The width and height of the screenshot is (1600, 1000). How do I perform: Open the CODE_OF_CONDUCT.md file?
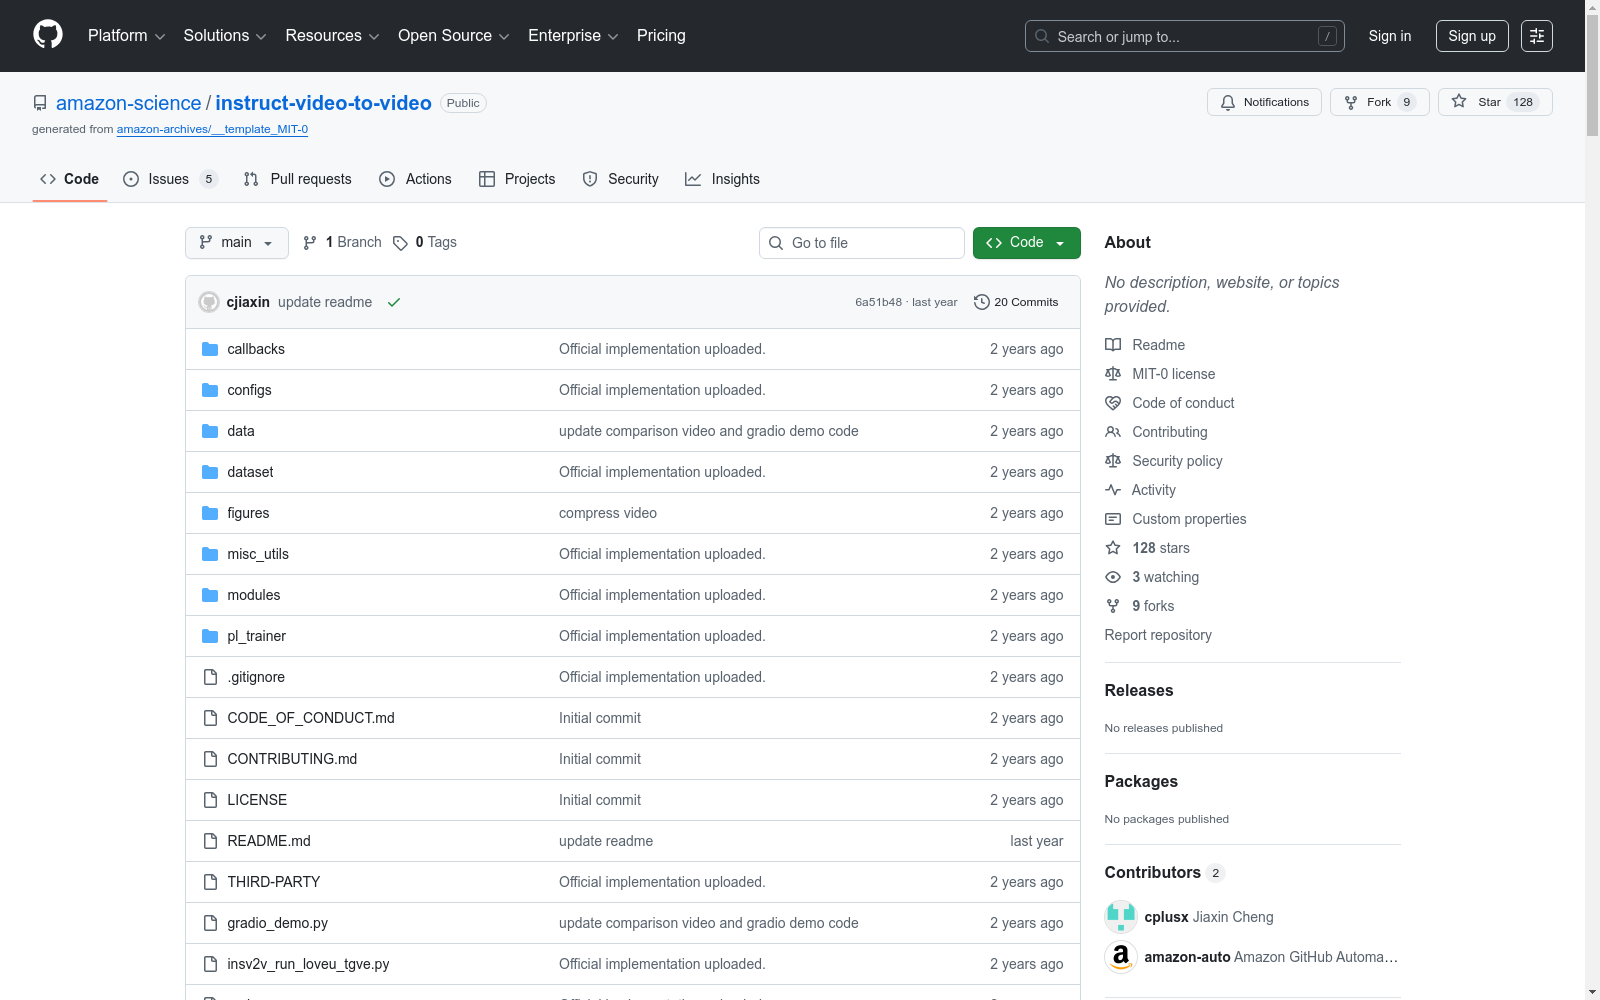(x=311, y=718)
